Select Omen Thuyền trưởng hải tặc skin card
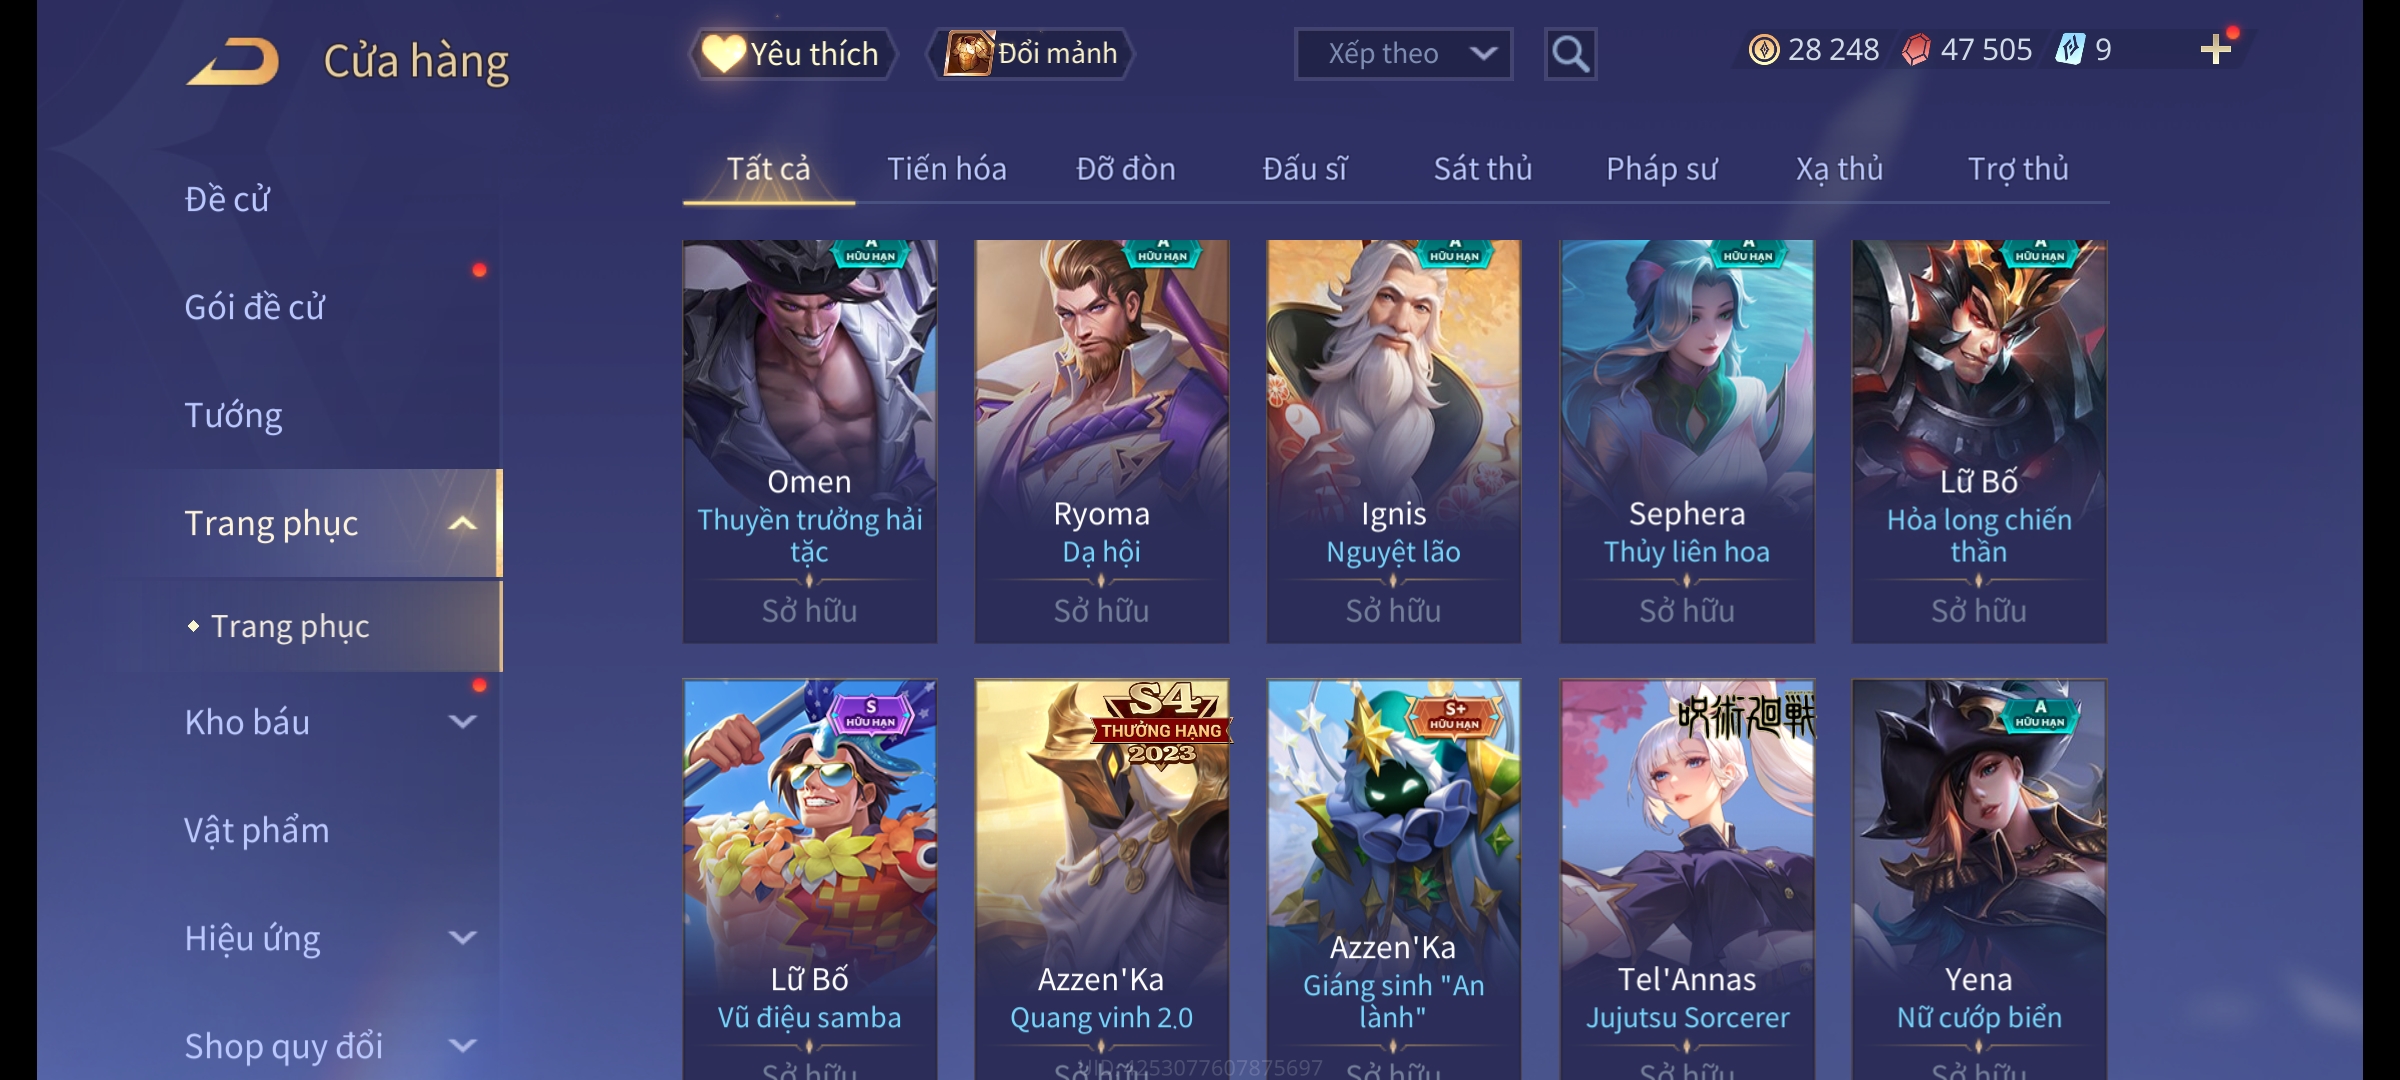The image size is (2400, 1080). coord(810,441)
